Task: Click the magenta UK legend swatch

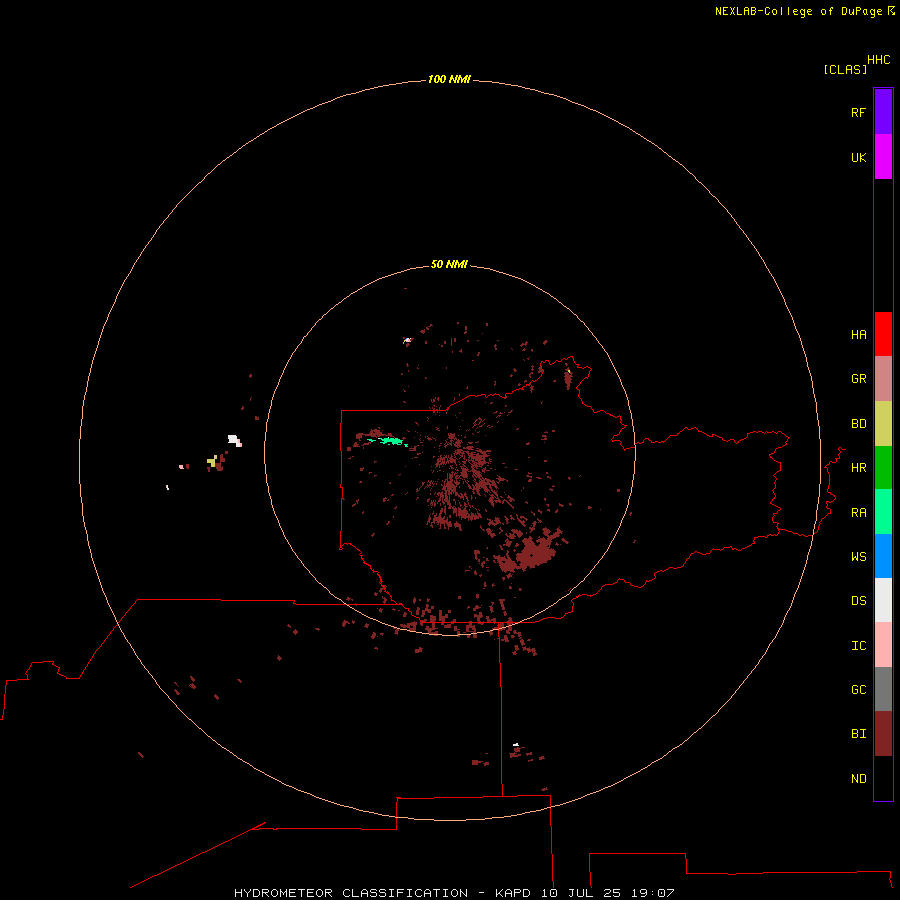Action: 883,157
